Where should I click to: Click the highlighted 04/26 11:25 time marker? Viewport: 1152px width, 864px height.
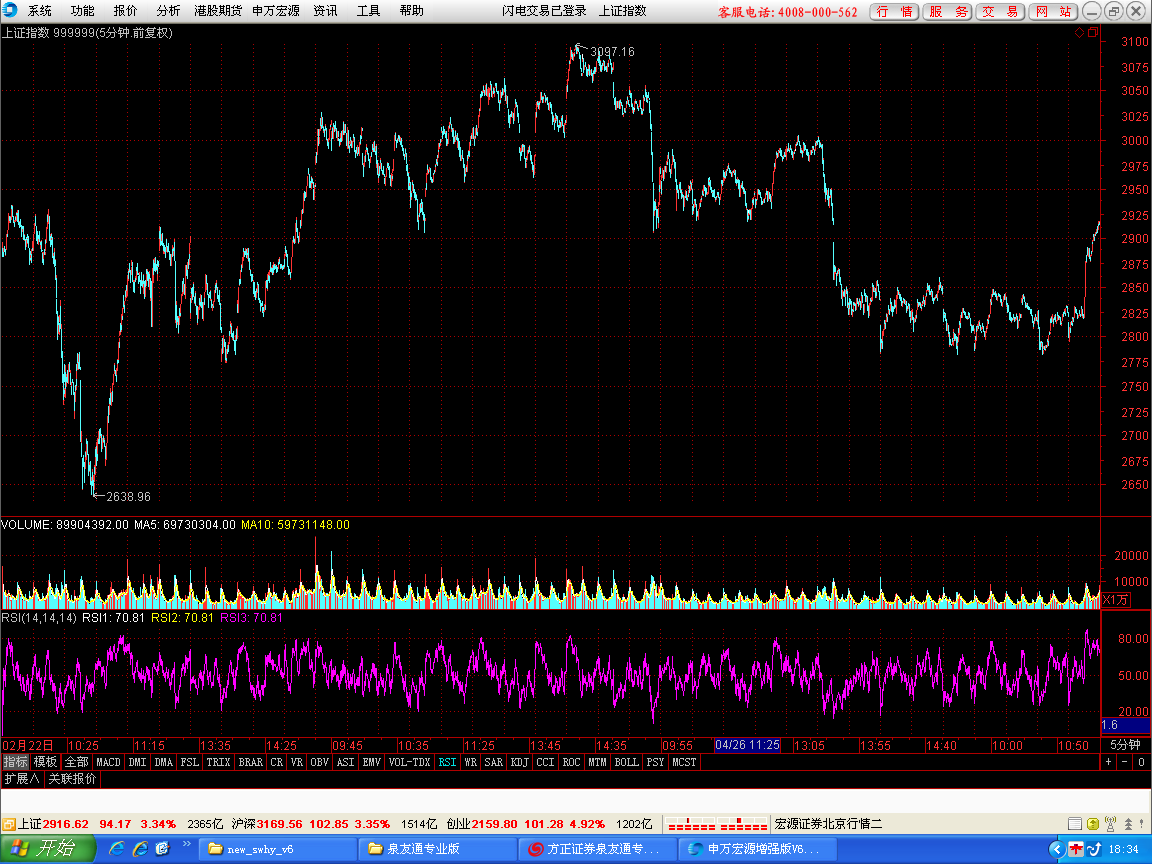click(x=747, y=745)
